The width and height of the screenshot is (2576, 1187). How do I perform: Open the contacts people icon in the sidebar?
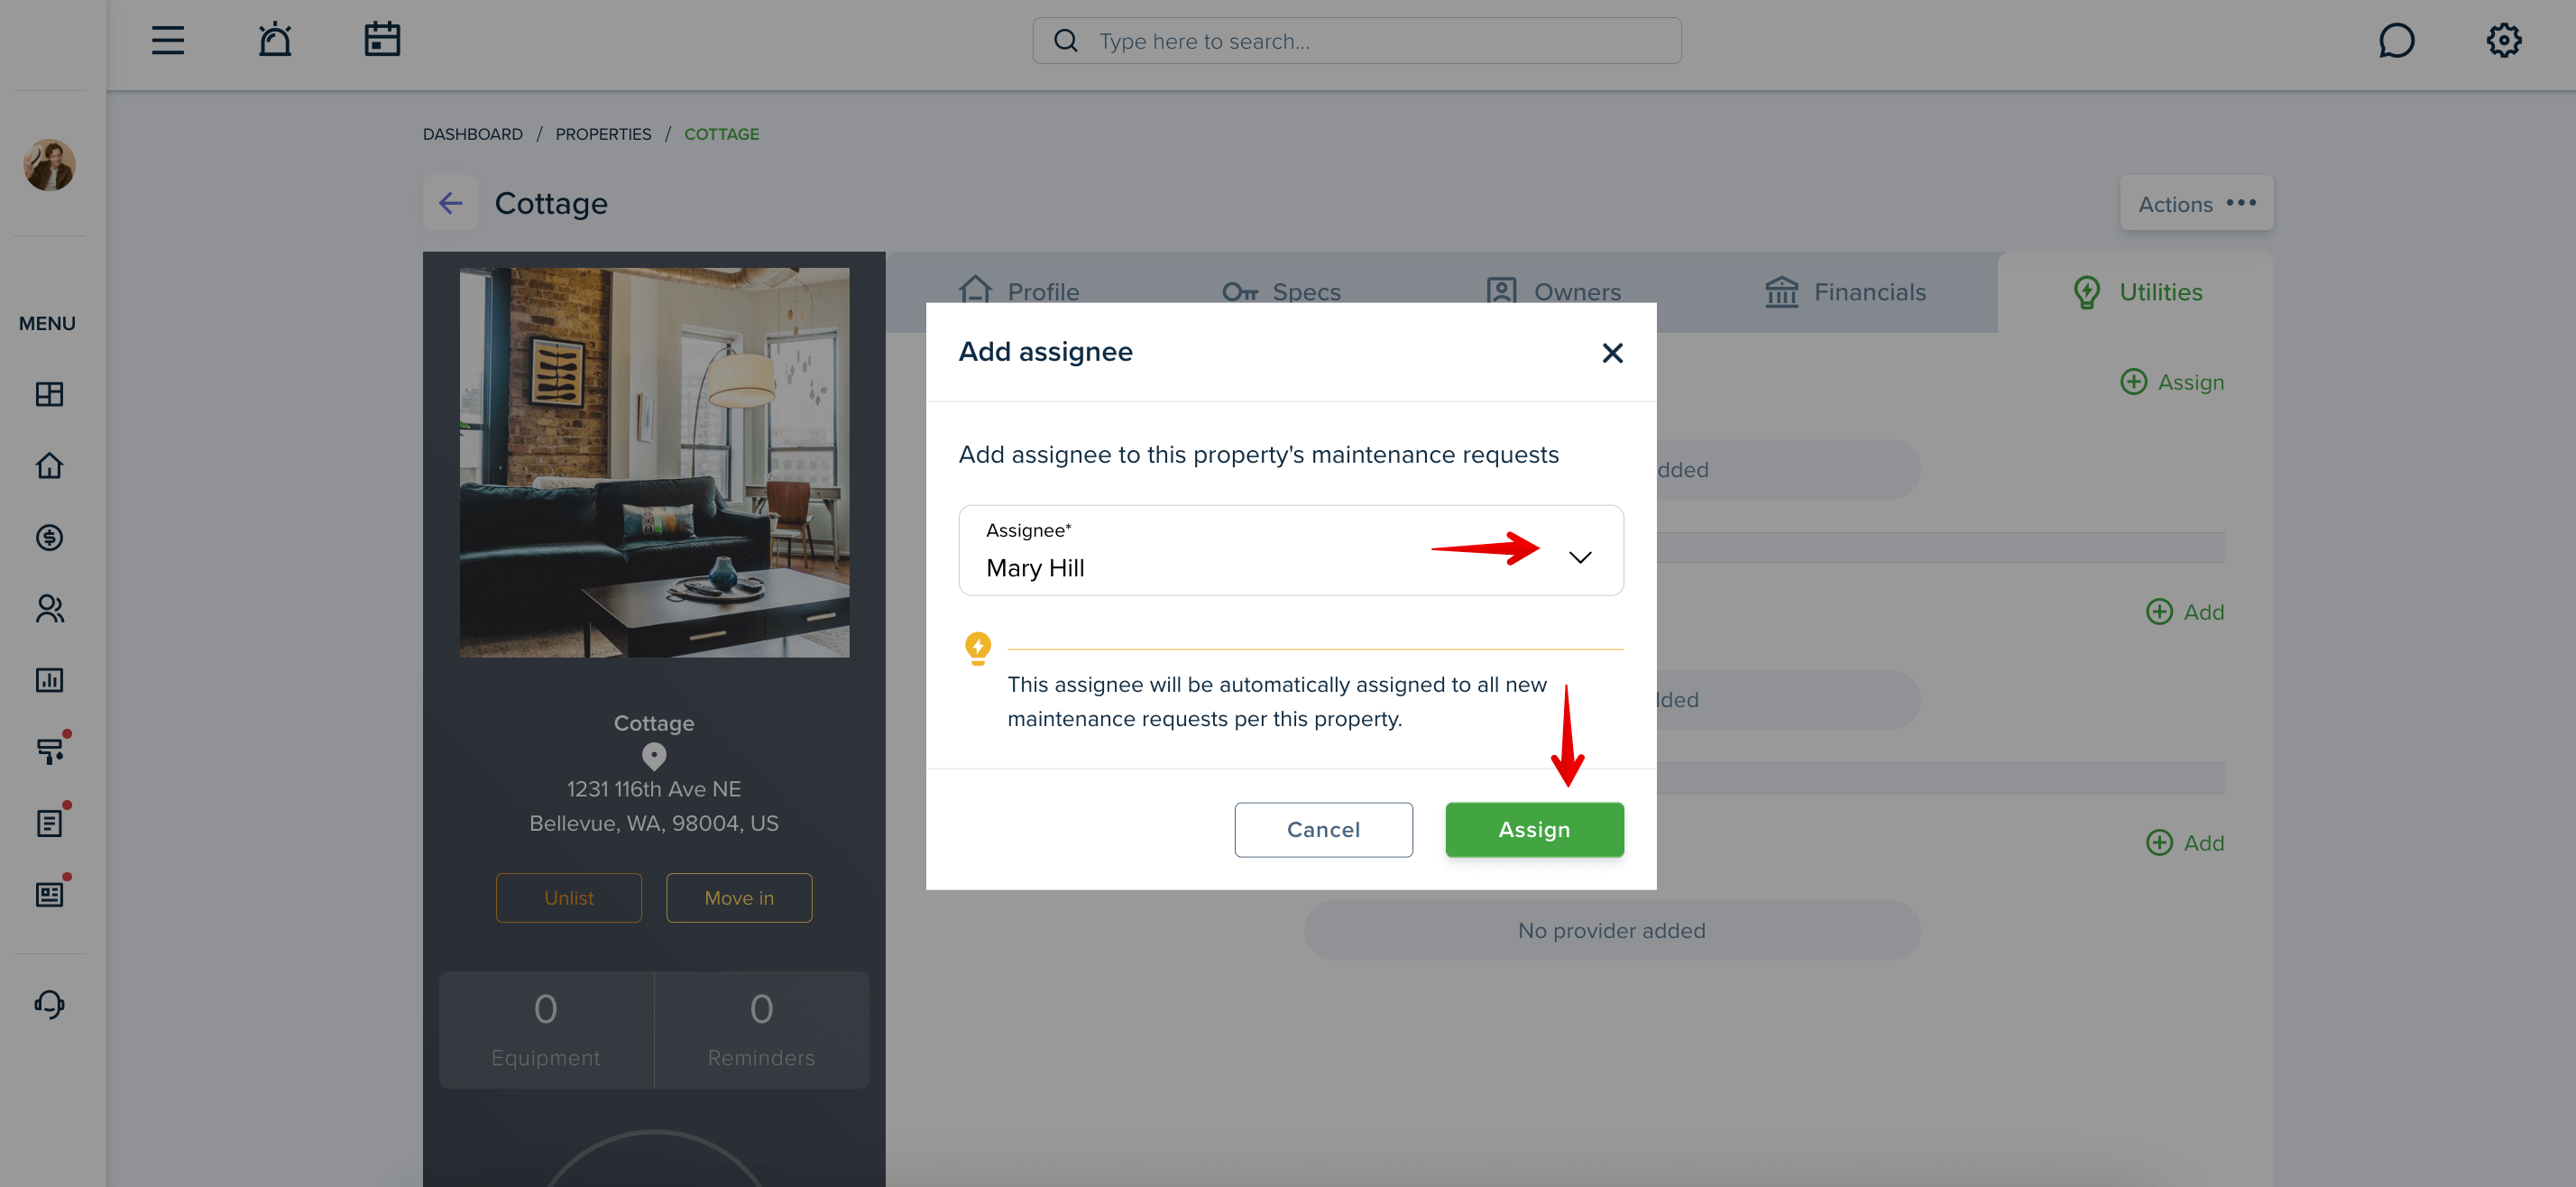click(49, 609)
